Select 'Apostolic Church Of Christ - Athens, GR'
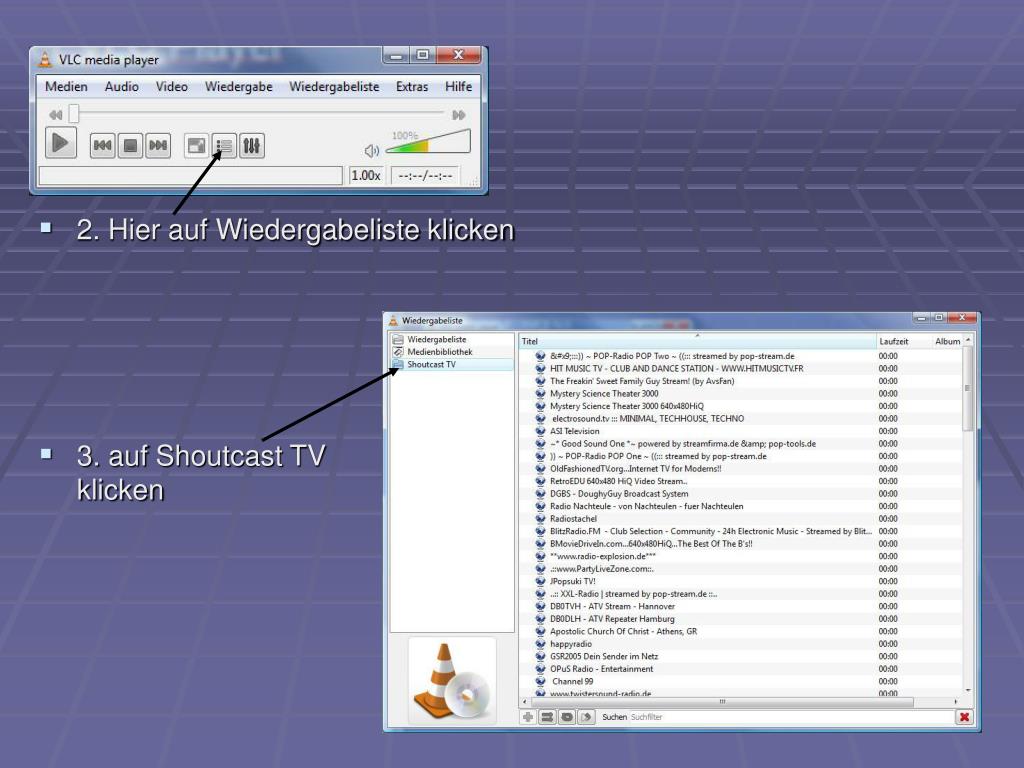1024x768 pixels. pyautogui.click(x=624, y=631)
